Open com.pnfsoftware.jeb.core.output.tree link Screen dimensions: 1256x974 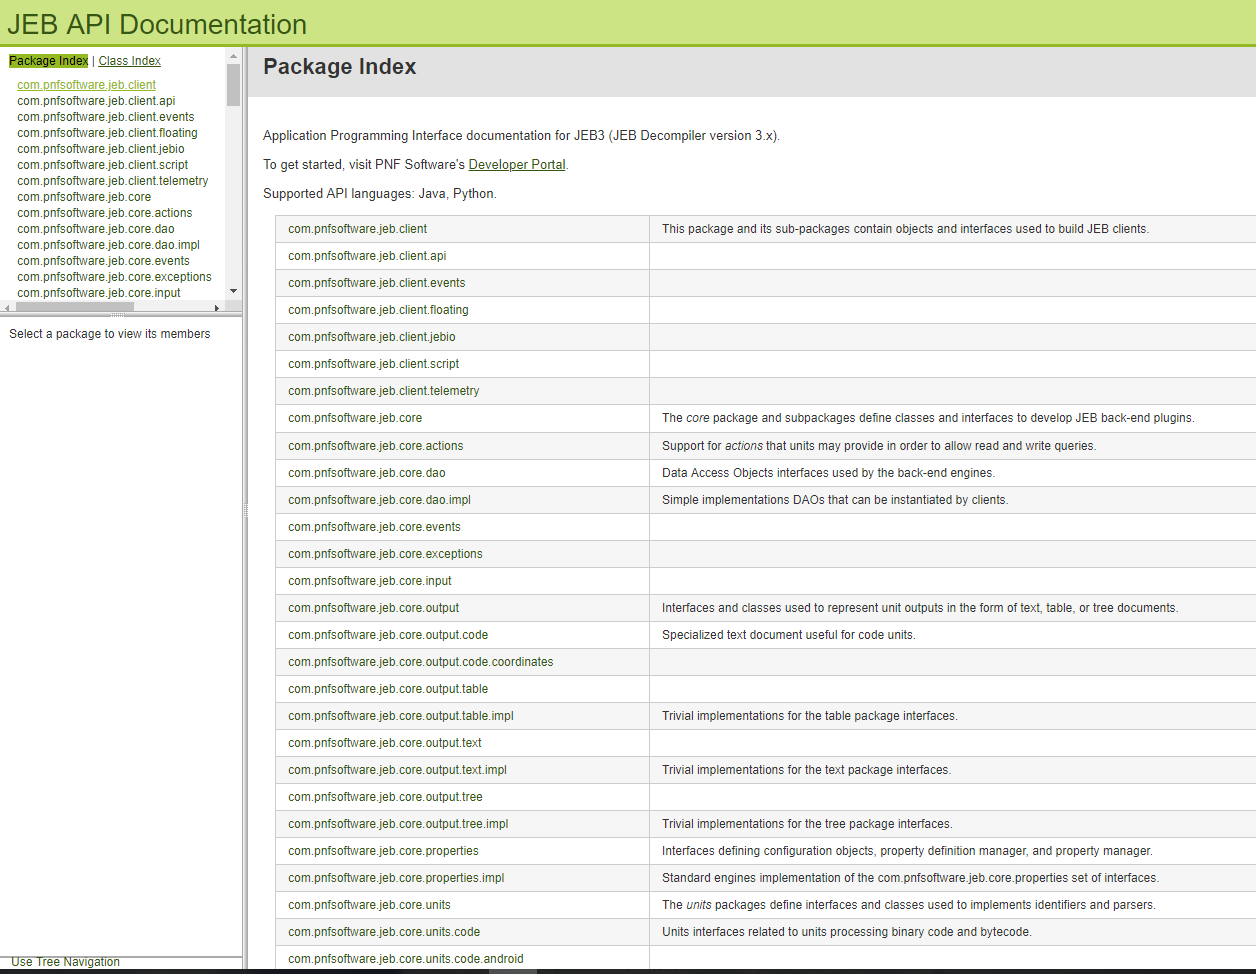[385, 797]
